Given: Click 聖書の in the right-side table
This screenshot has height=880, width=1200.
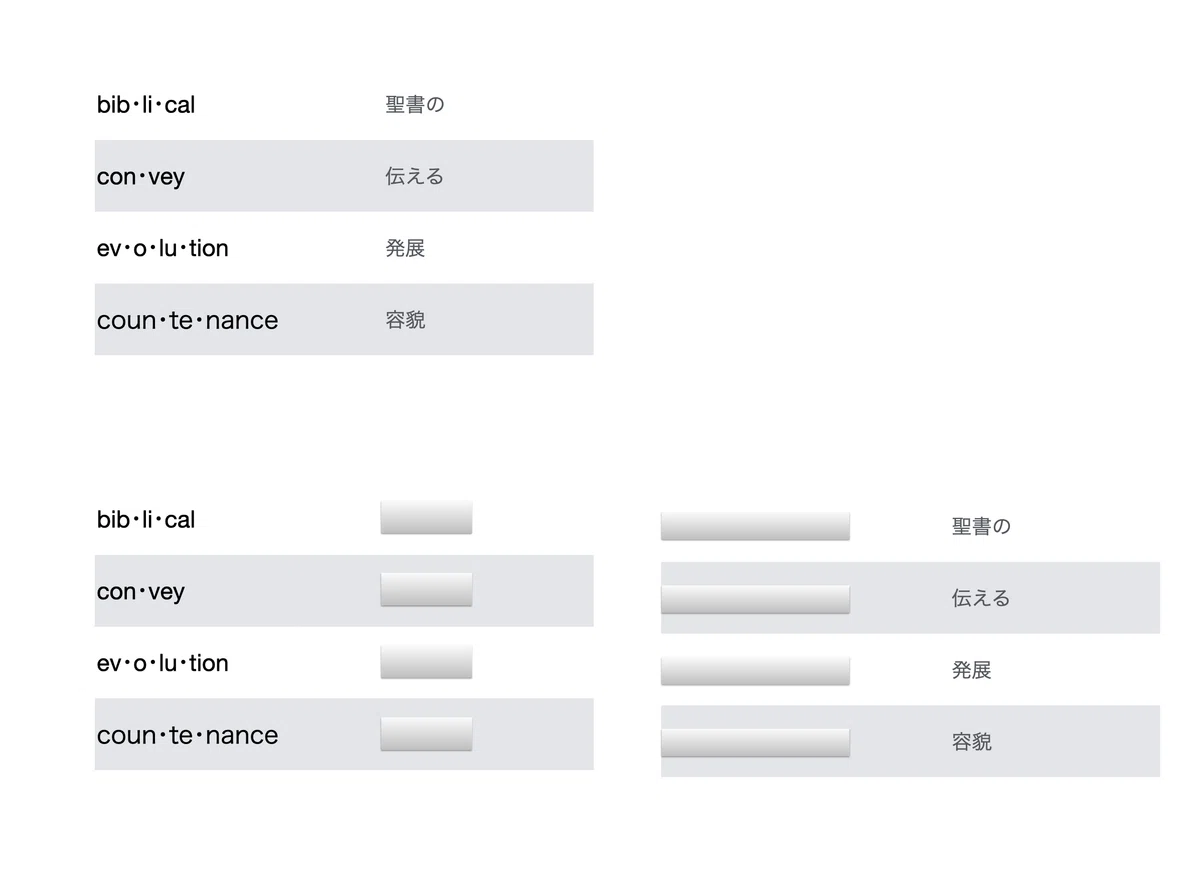Looking at the screenshot, I should (981, 526).
